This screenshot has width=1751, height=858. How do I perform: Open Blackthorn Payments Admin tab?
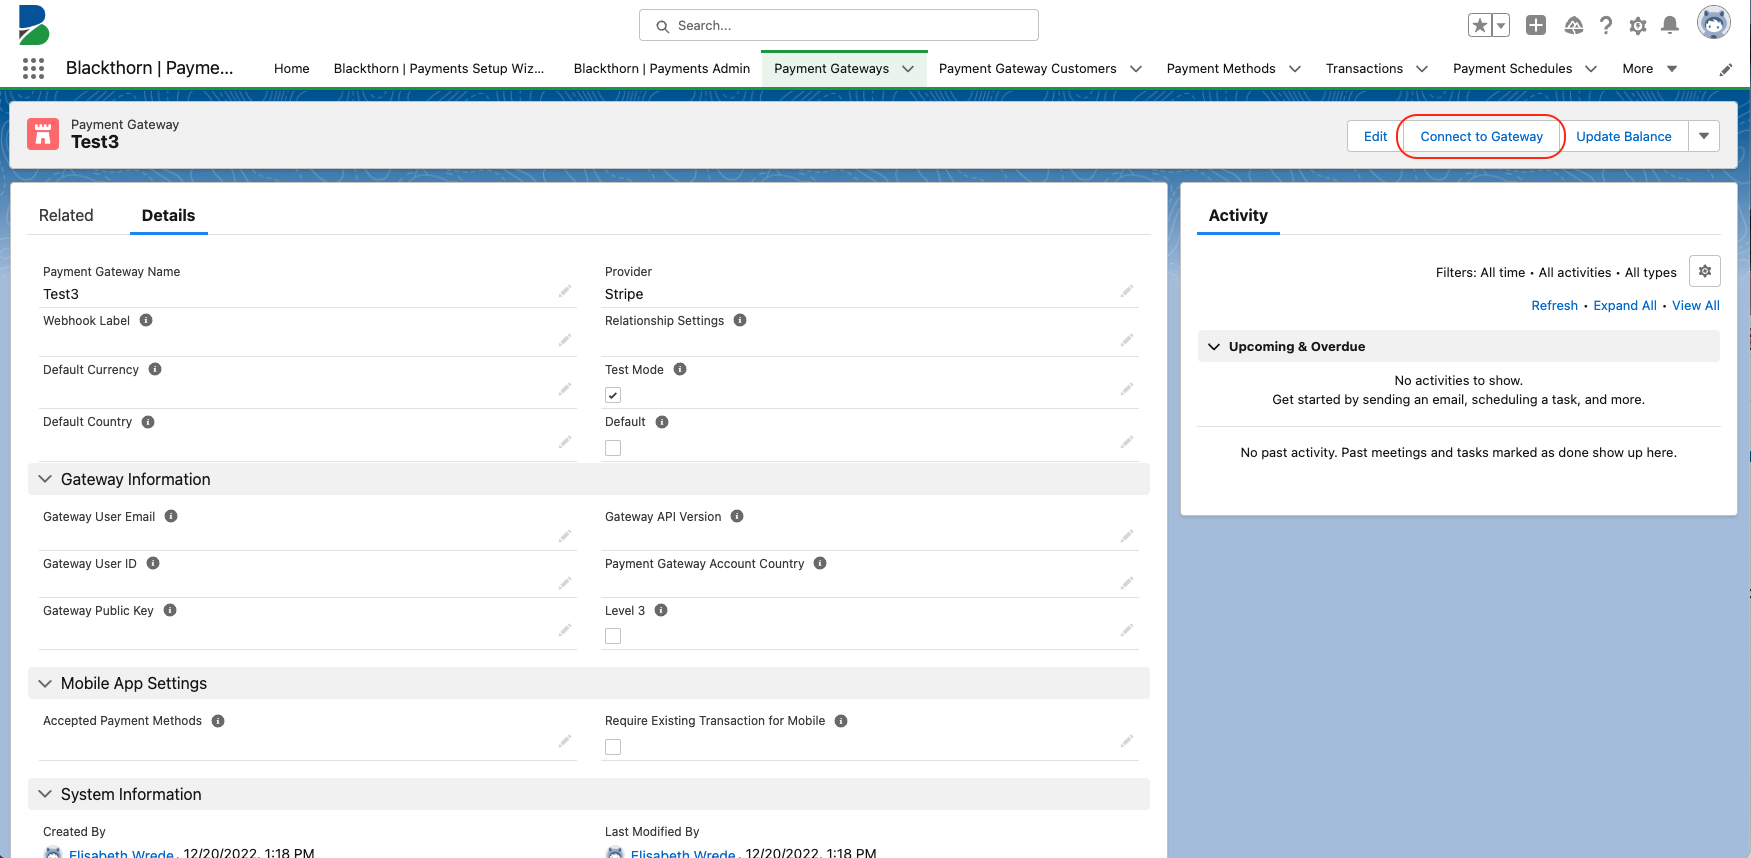(x=662, y=69)
